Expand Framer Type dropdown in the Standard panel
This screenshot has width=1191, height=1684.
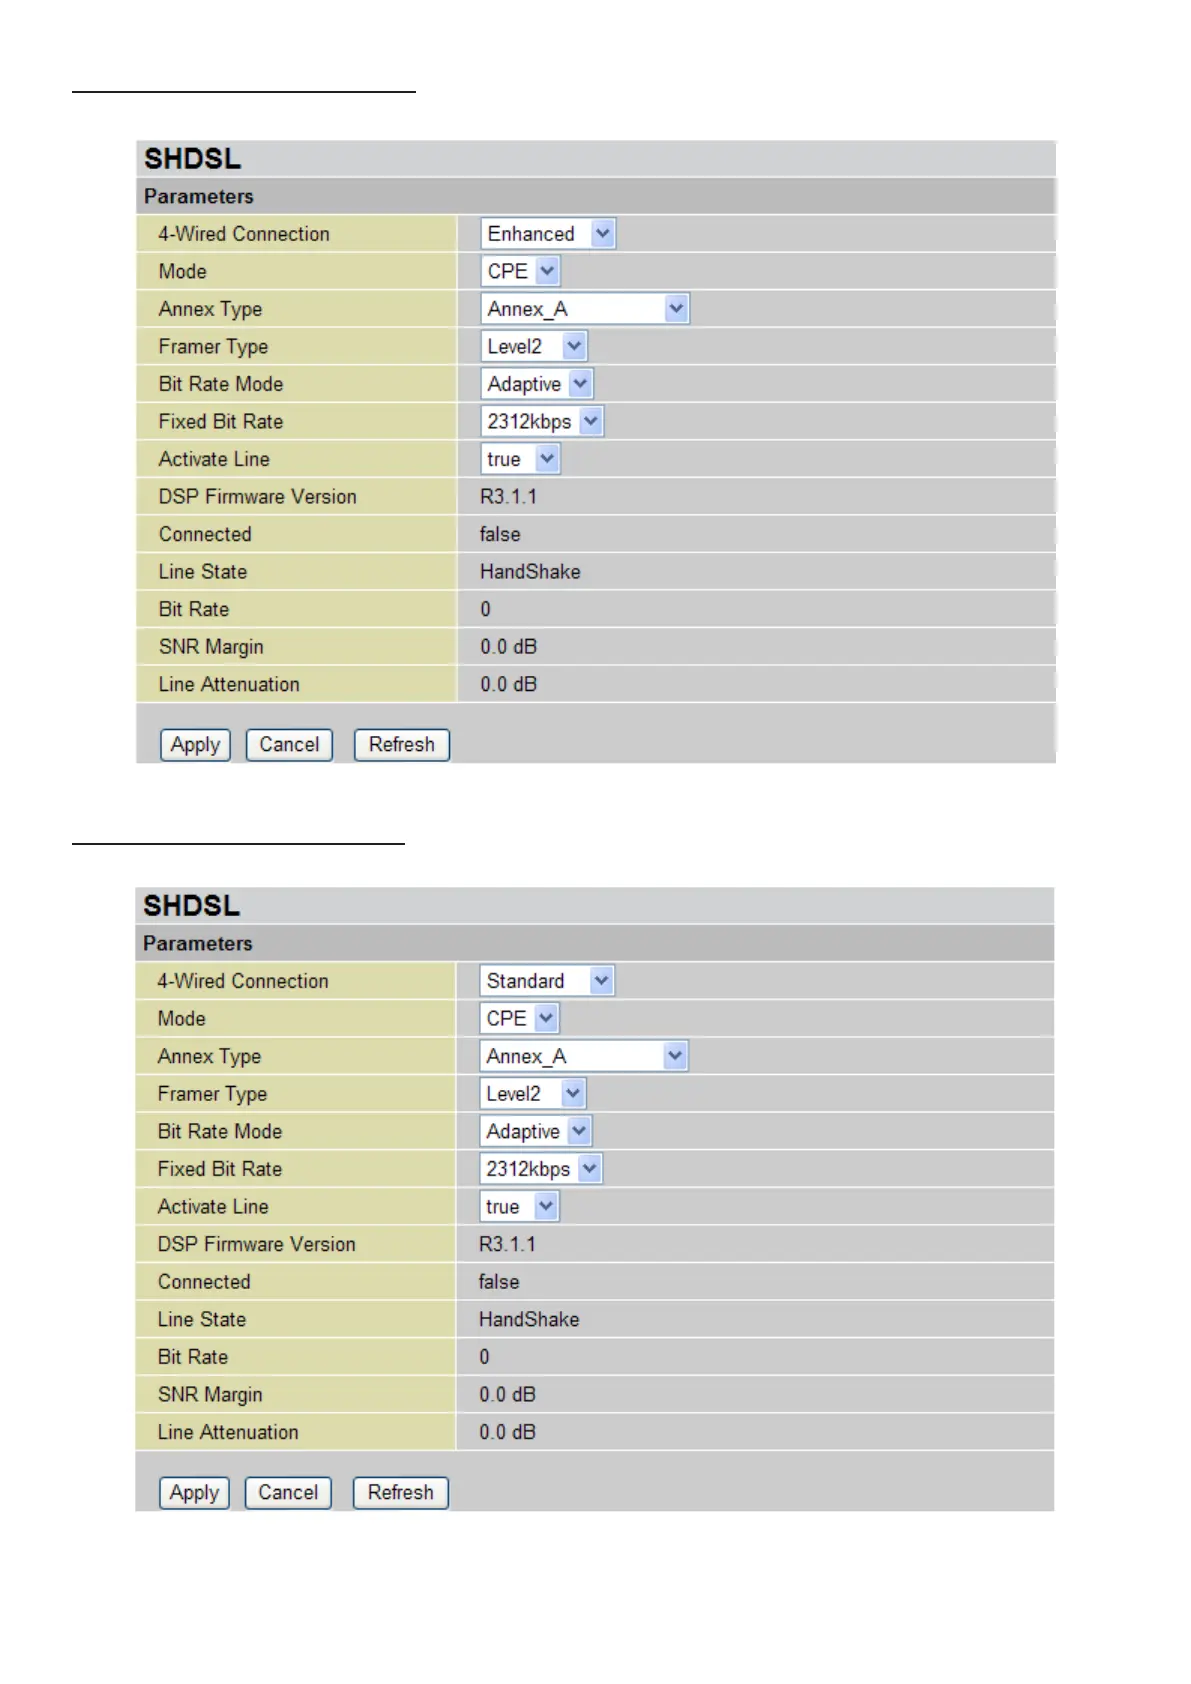pyautogui.click(x=532, y=1094)
